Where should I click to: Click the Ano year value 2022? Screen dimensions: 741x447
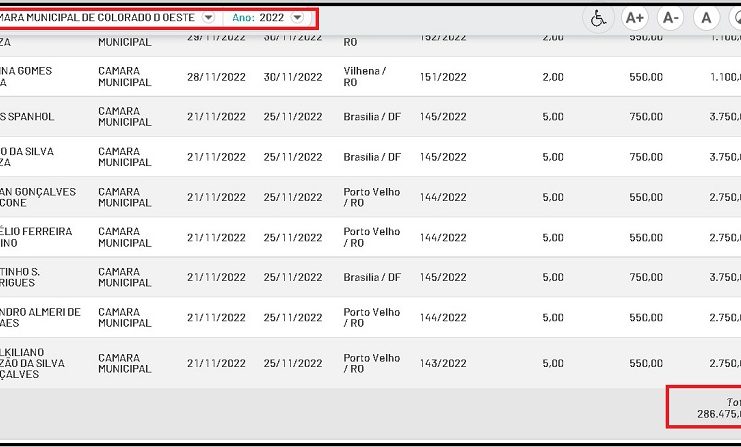[272, 18]
